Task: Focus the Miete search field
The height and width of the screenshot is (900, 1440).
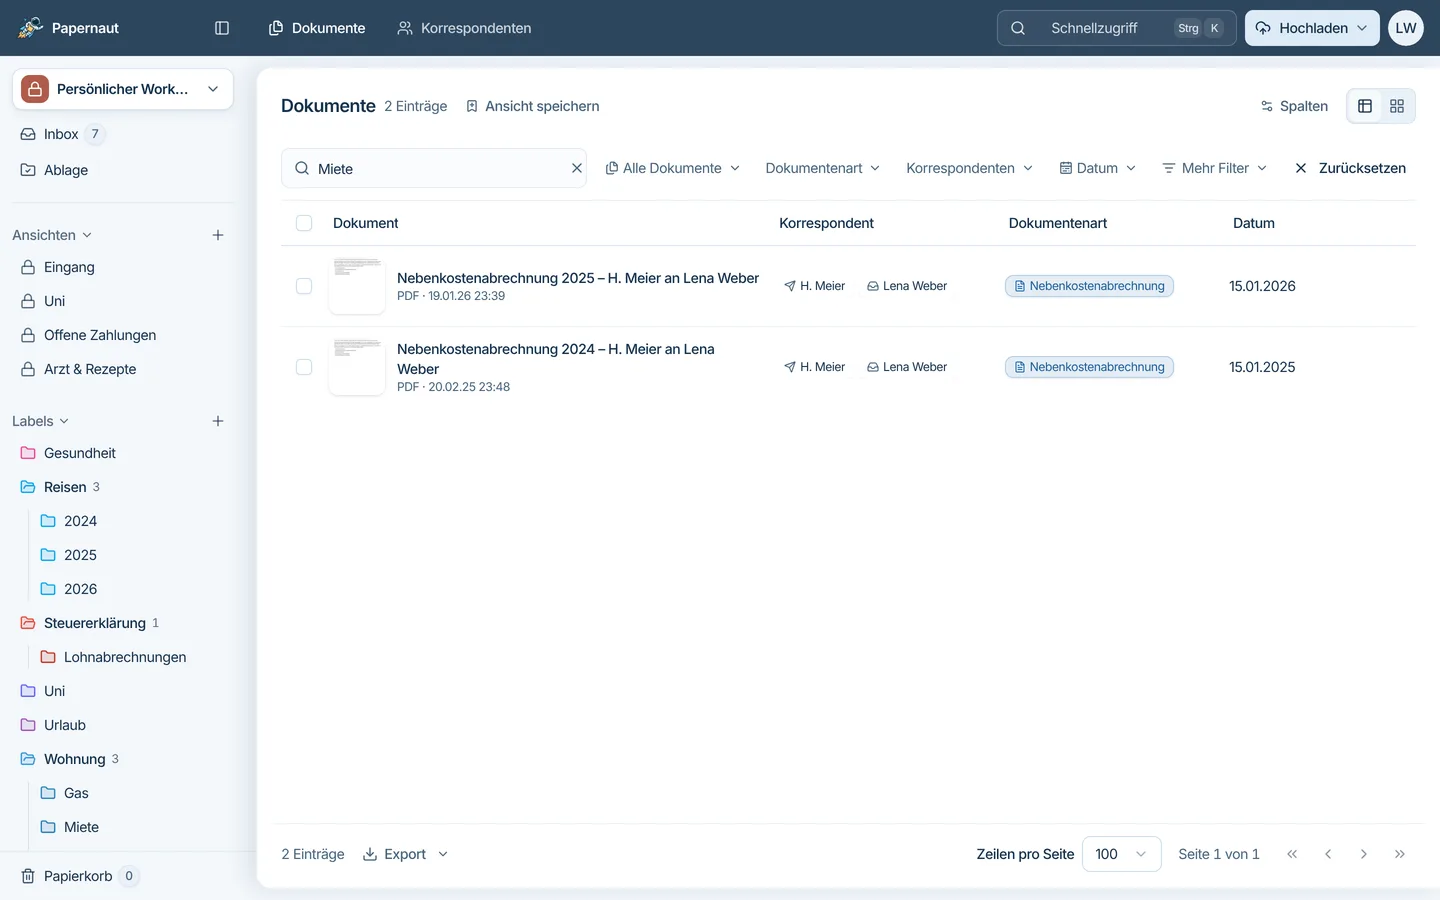Action: click(x=435, y=168)
